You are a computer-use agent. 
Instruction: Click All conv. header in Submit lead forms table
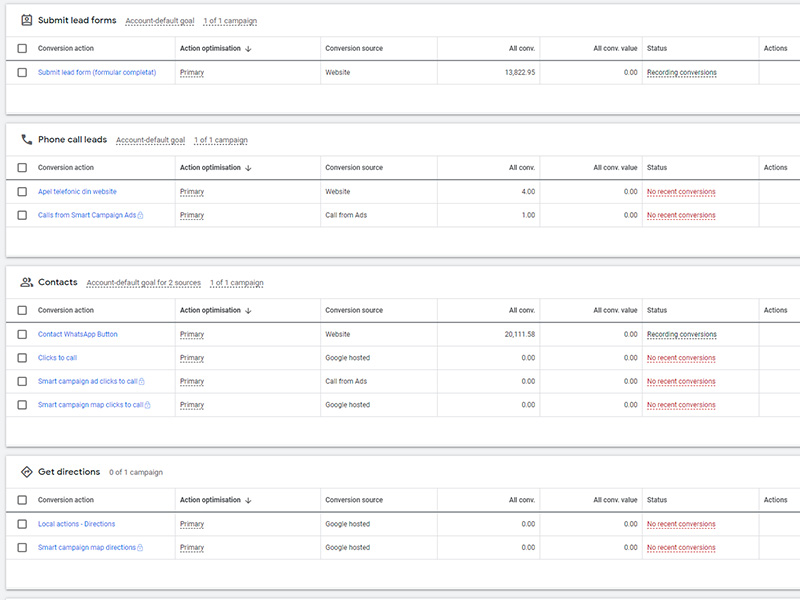tap(522, 48)
